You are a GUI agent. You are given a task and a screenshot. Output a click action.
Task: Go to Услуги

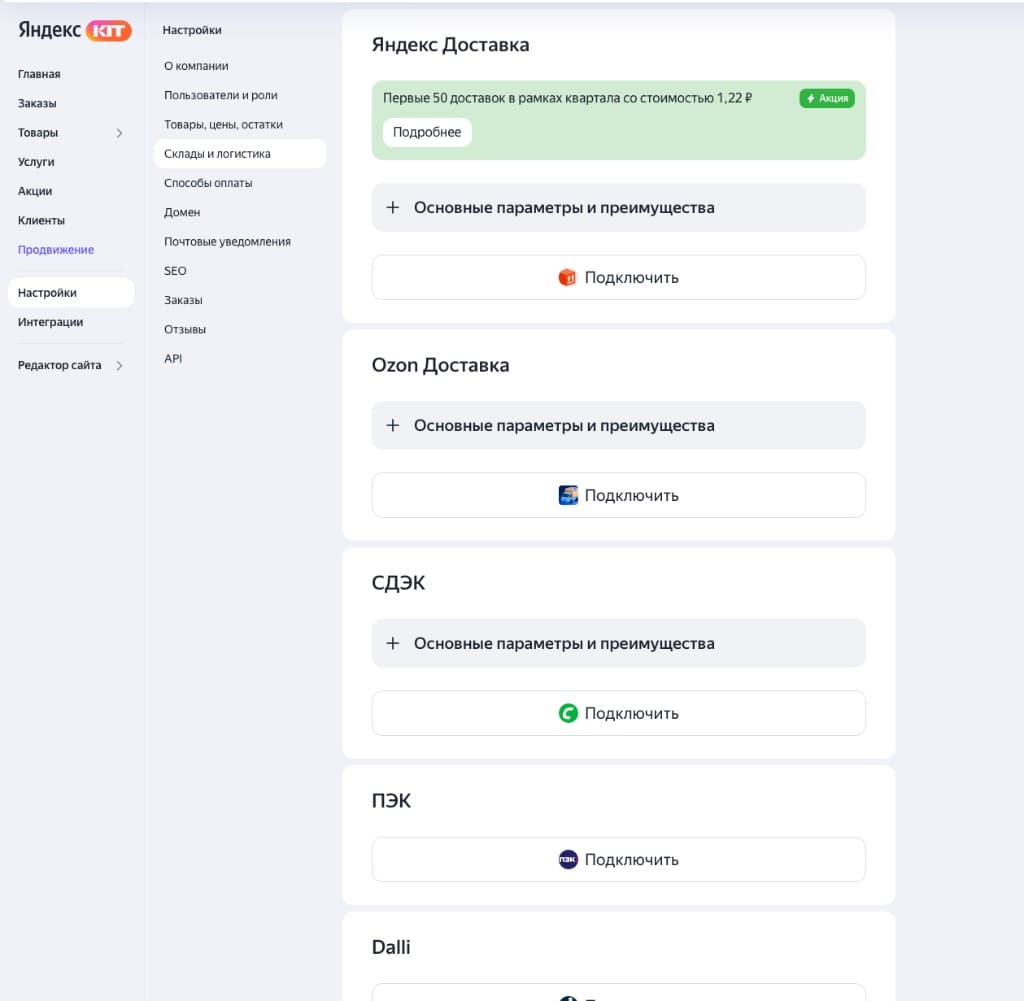click(36, 162)
